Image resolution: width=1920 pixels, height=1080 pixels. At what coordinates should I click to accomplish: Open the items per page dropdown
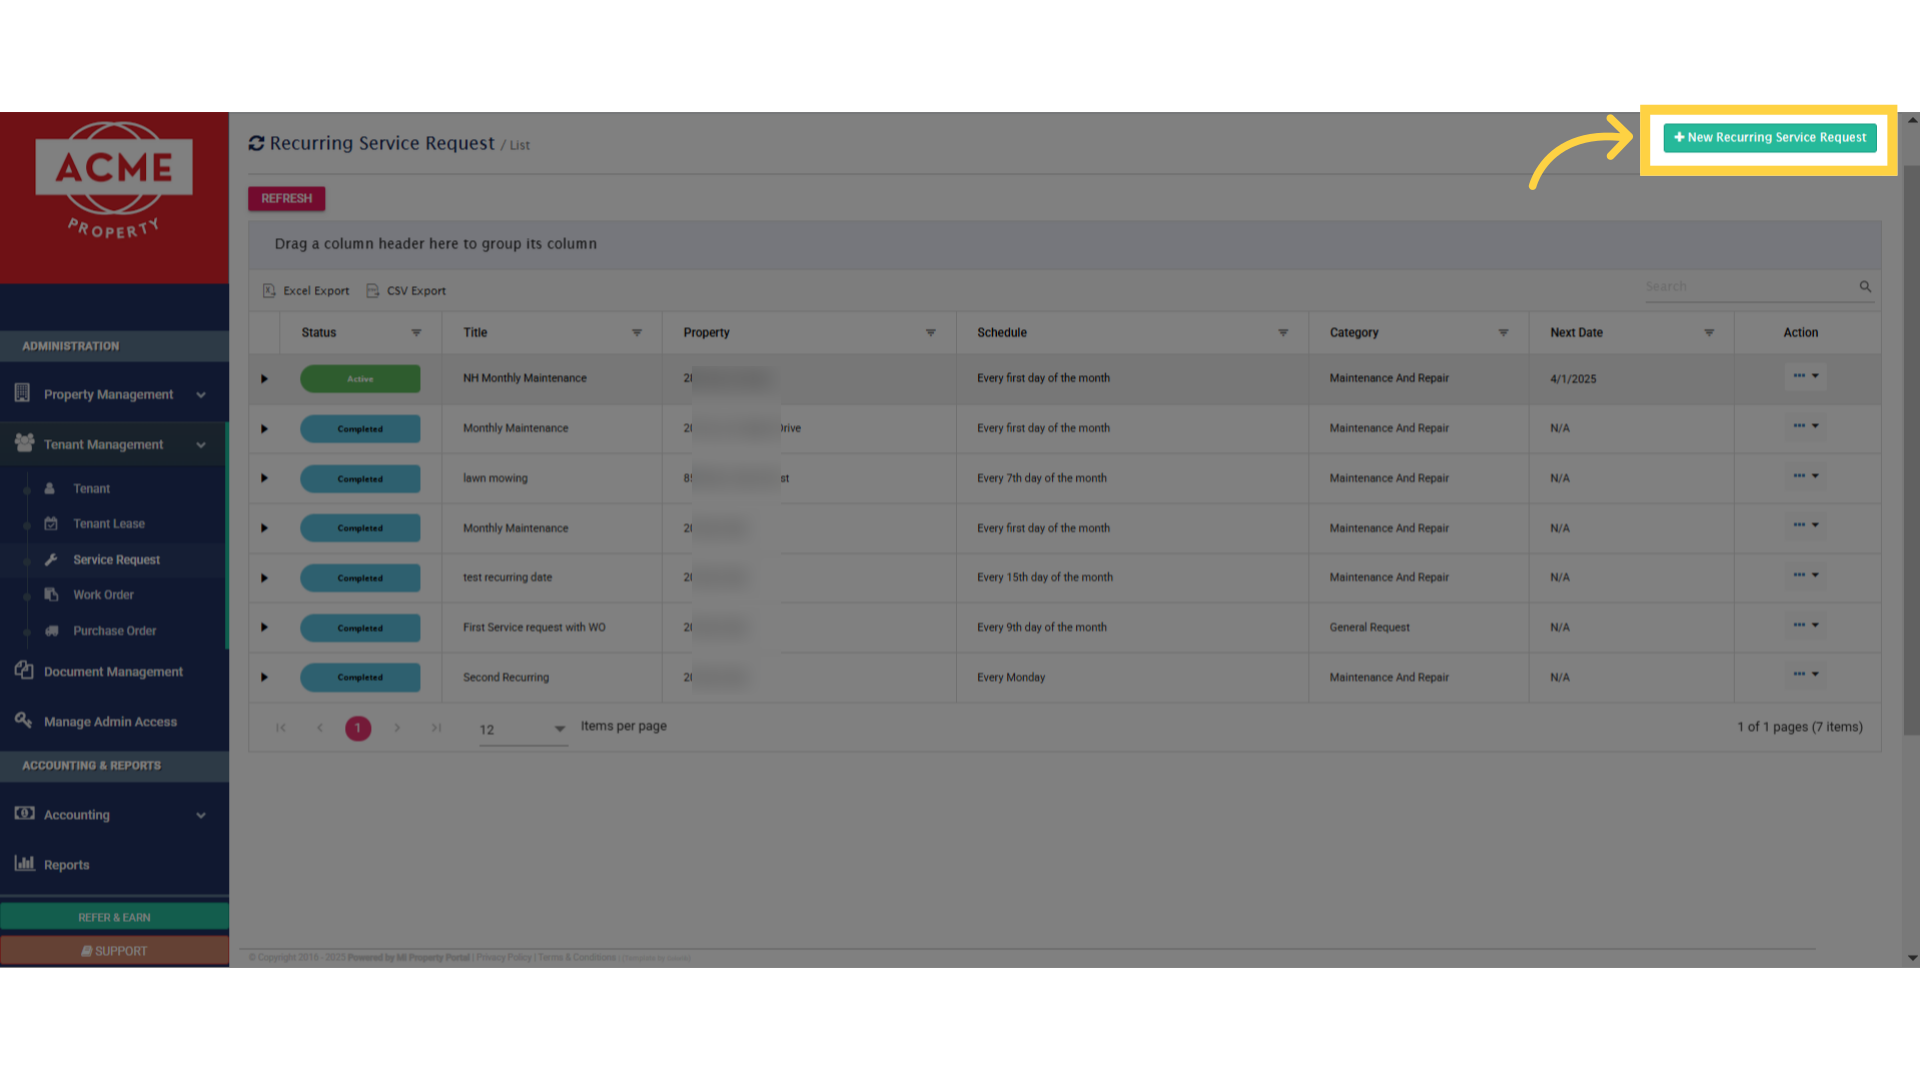tap(523, 730)
